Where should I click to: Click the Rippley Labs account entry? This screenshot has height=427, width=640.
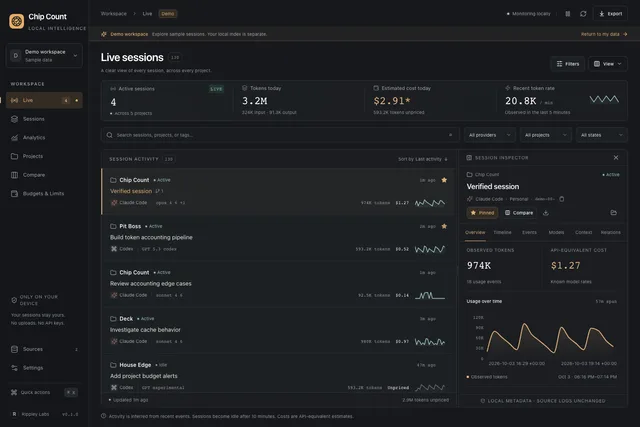pos(44,414)
